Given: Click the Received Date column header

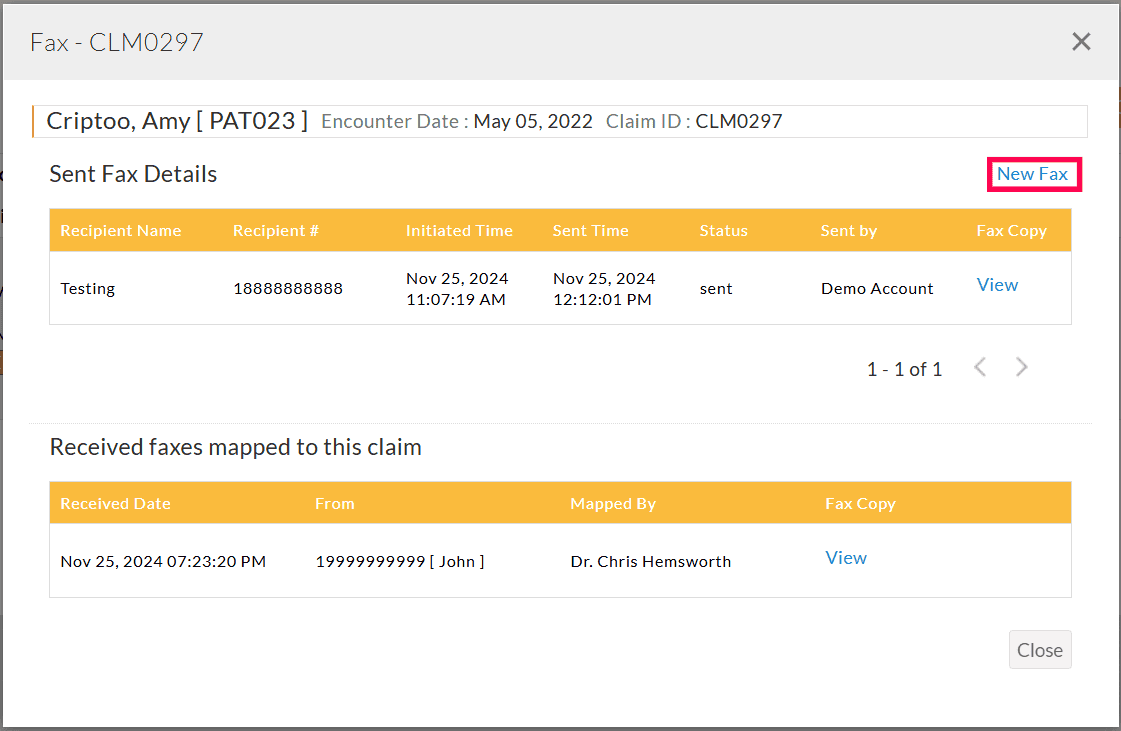Looking at the screenshot, I should 115,504.
